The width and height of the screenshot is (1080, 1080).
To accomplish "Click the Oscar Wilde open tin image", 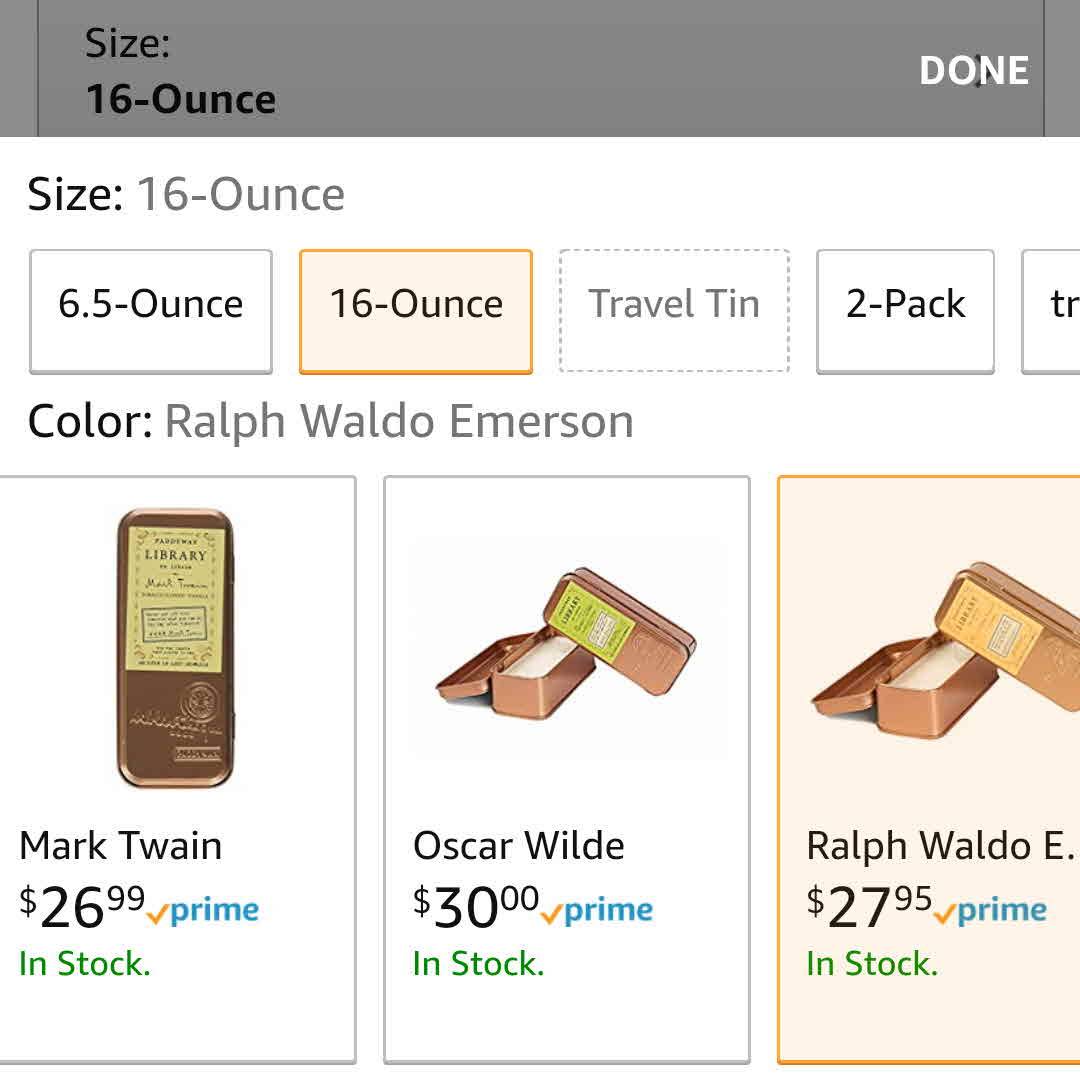I will click(566, 648).
